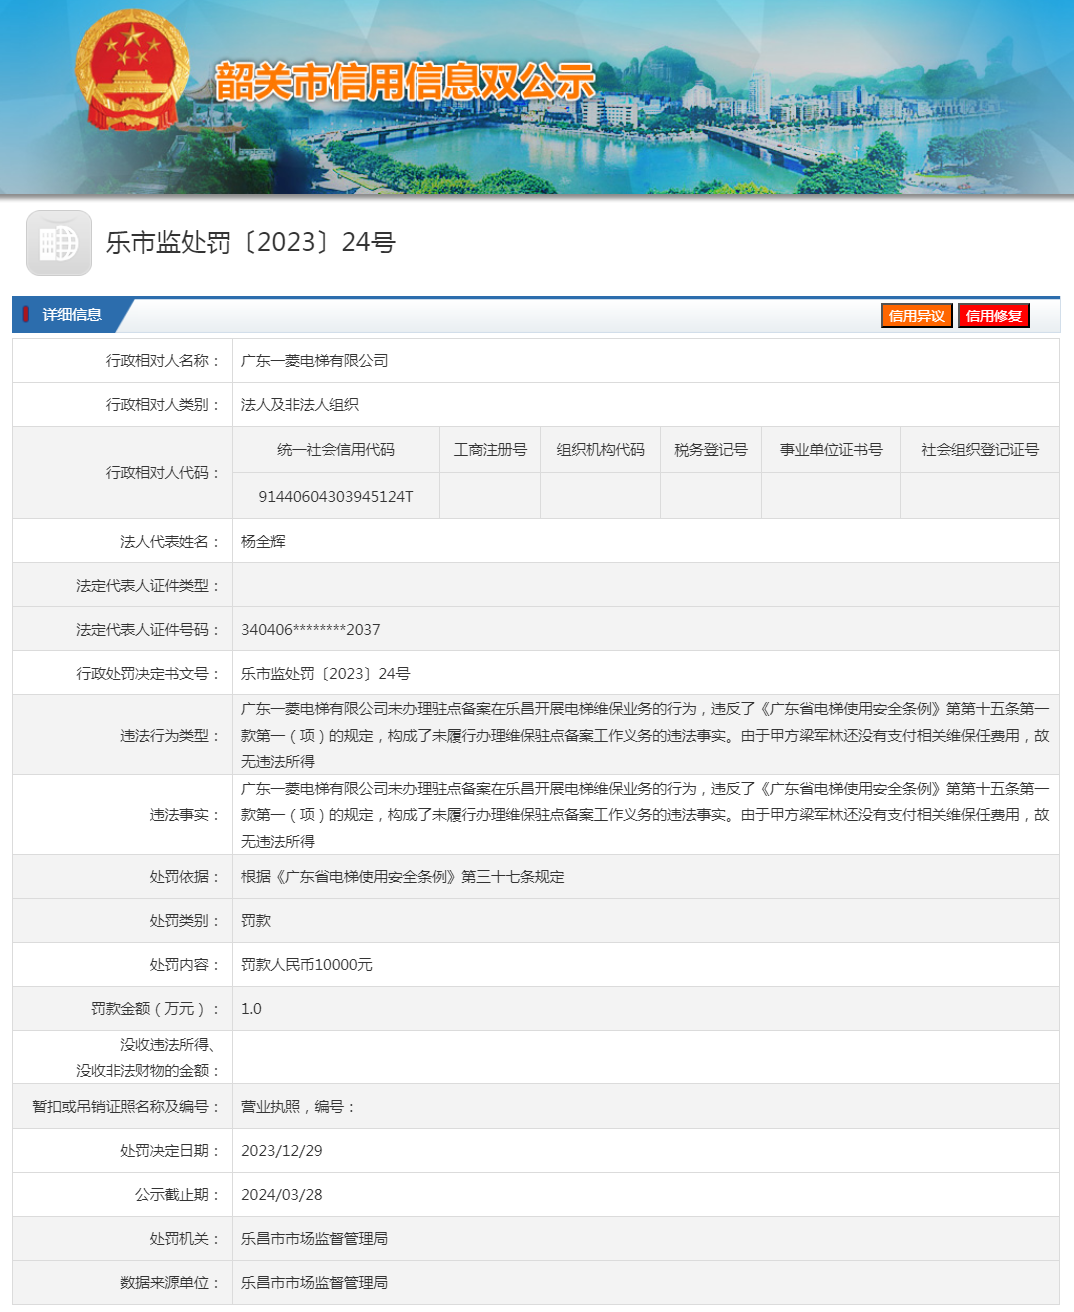Click the 违法行为类型 description text

click(x=645, y=735)
